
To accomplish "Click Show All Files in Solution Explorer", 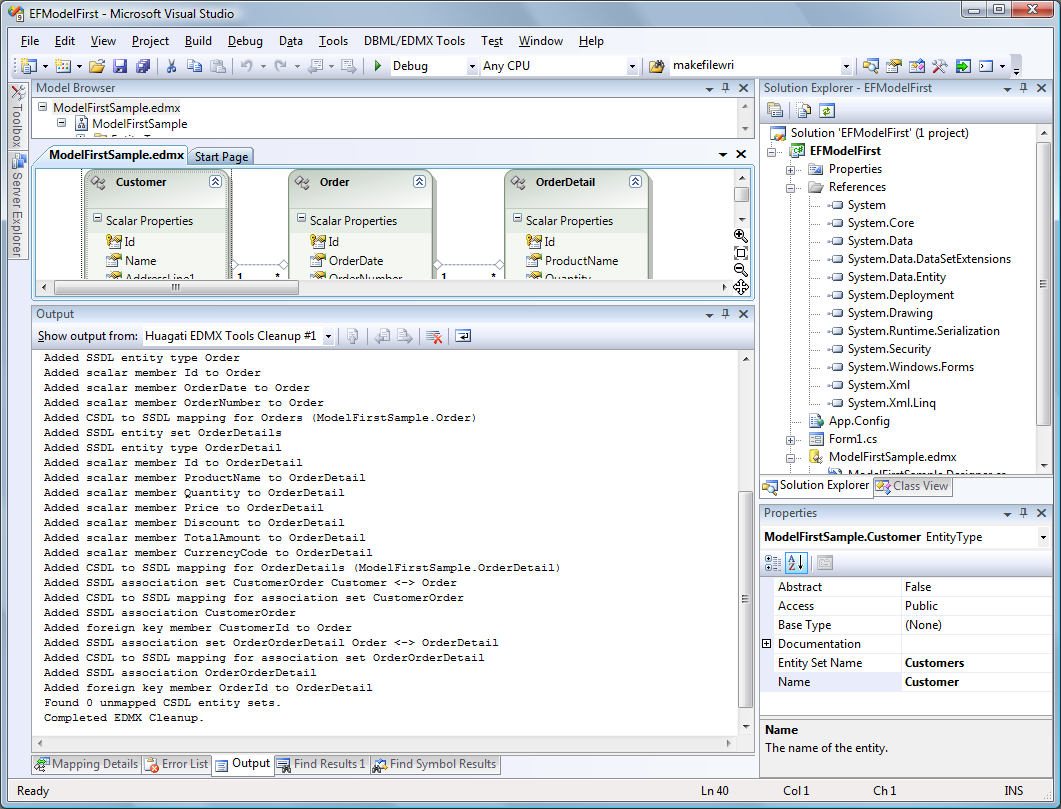I will [804, 110].
